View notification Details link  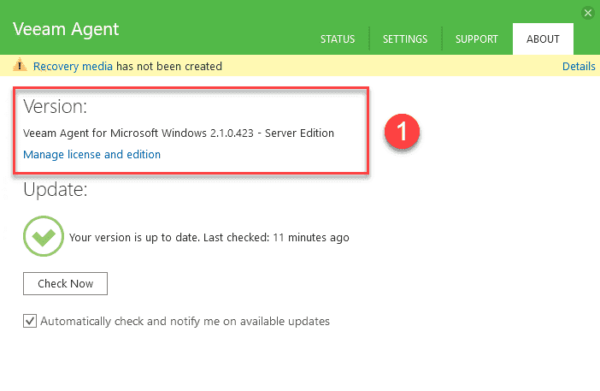pyautogui.click(x=579, y=66)
